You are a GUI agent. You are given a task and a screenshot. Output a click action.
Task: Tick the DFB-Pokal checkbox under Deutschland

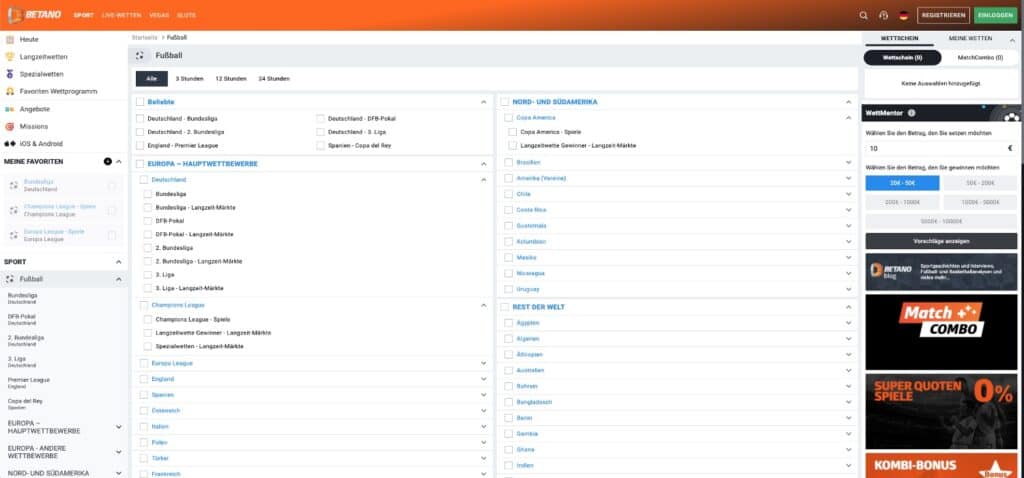coord(148,221)
